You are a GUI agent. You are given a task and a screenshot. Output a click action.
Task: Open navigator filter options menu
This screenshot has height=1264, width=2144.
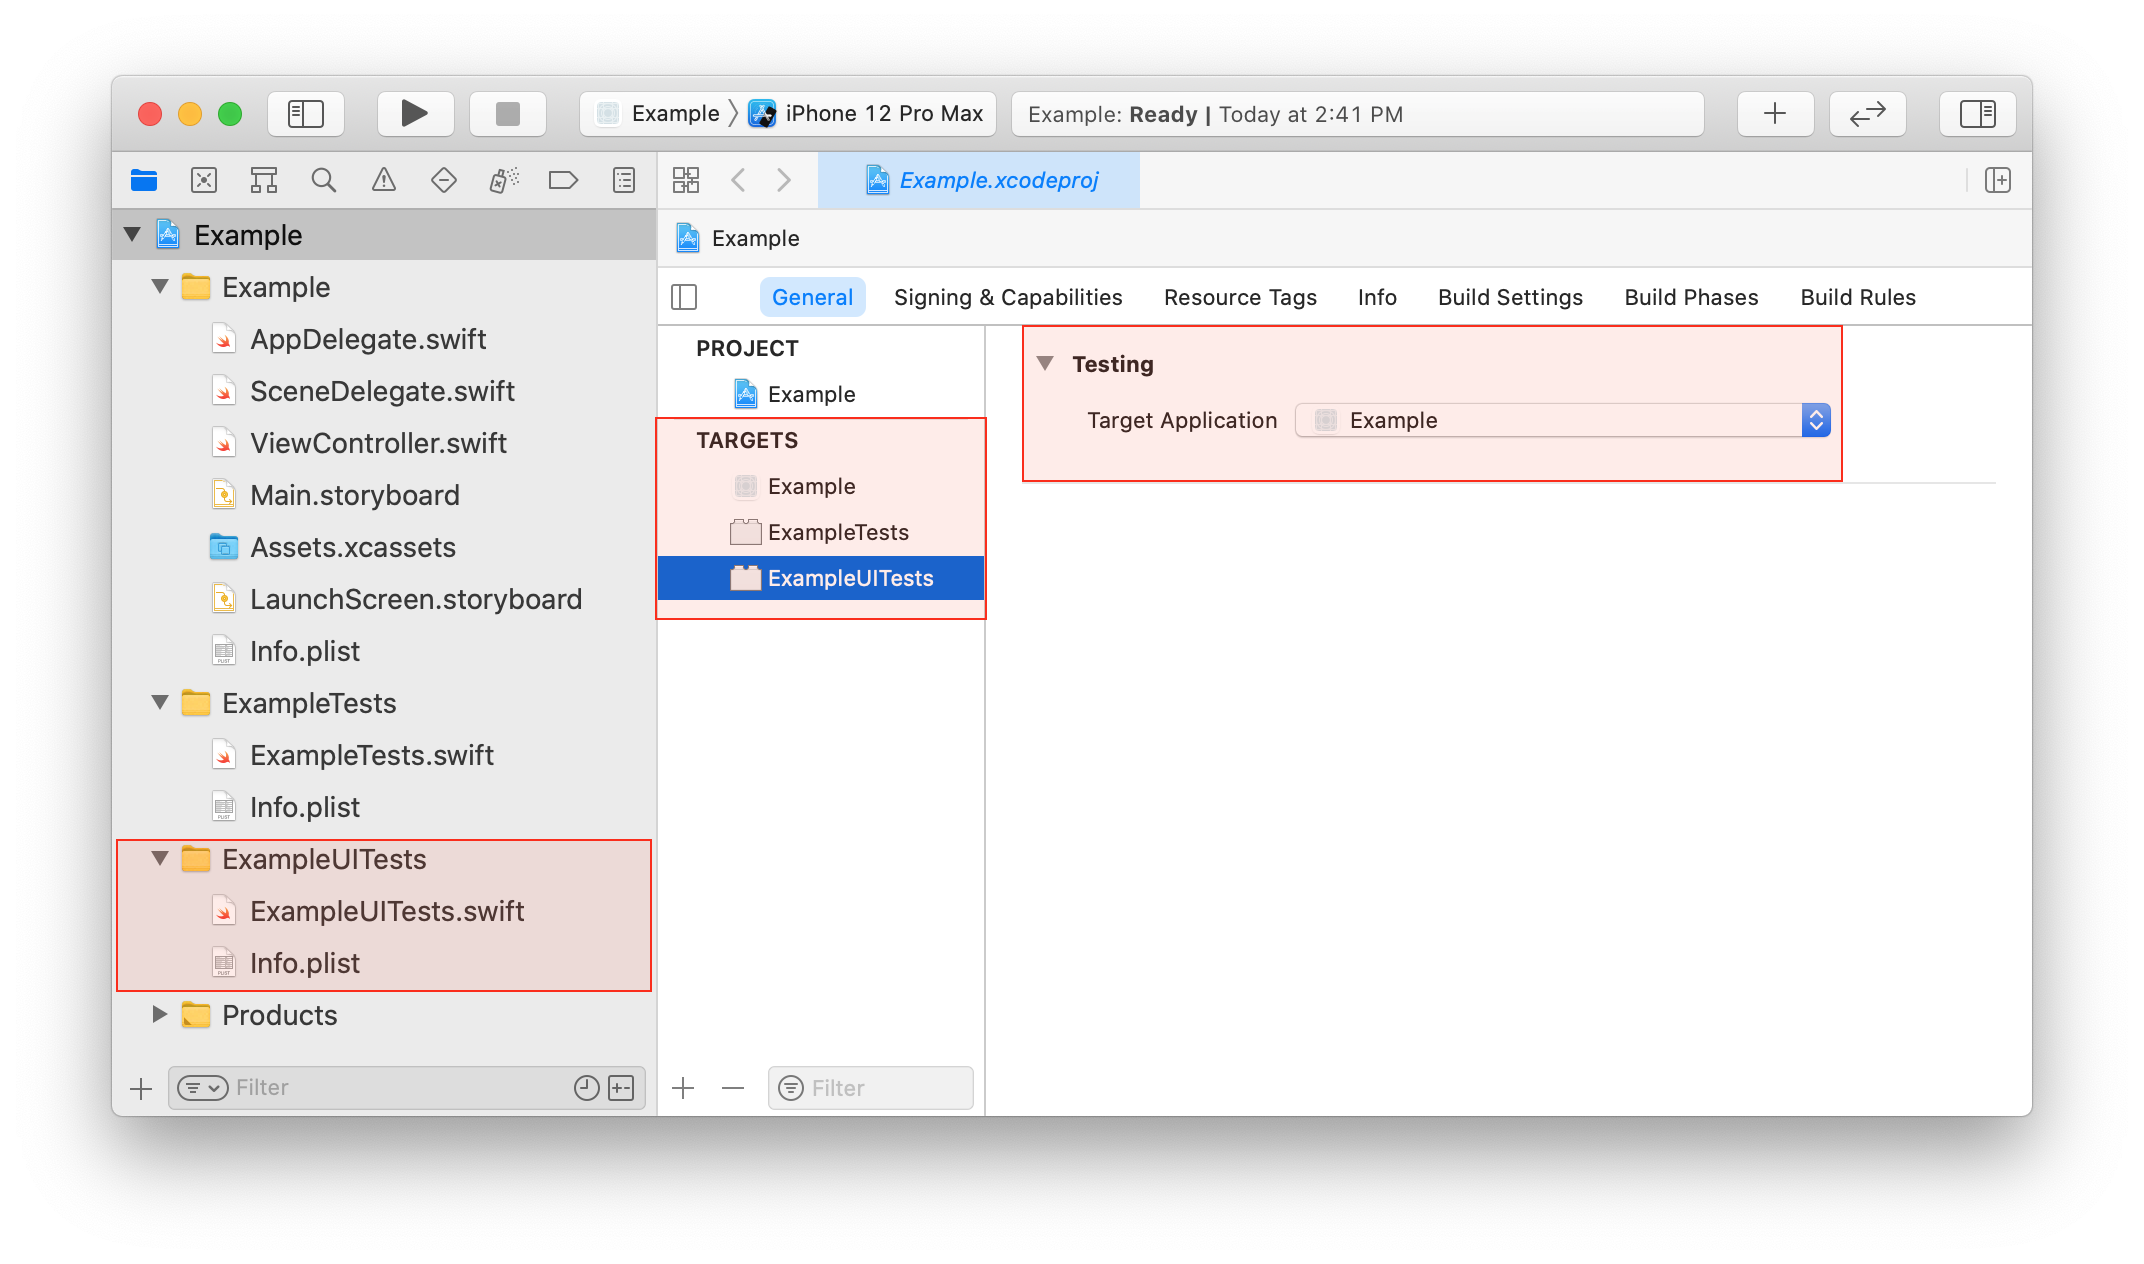pos(203,1088)
